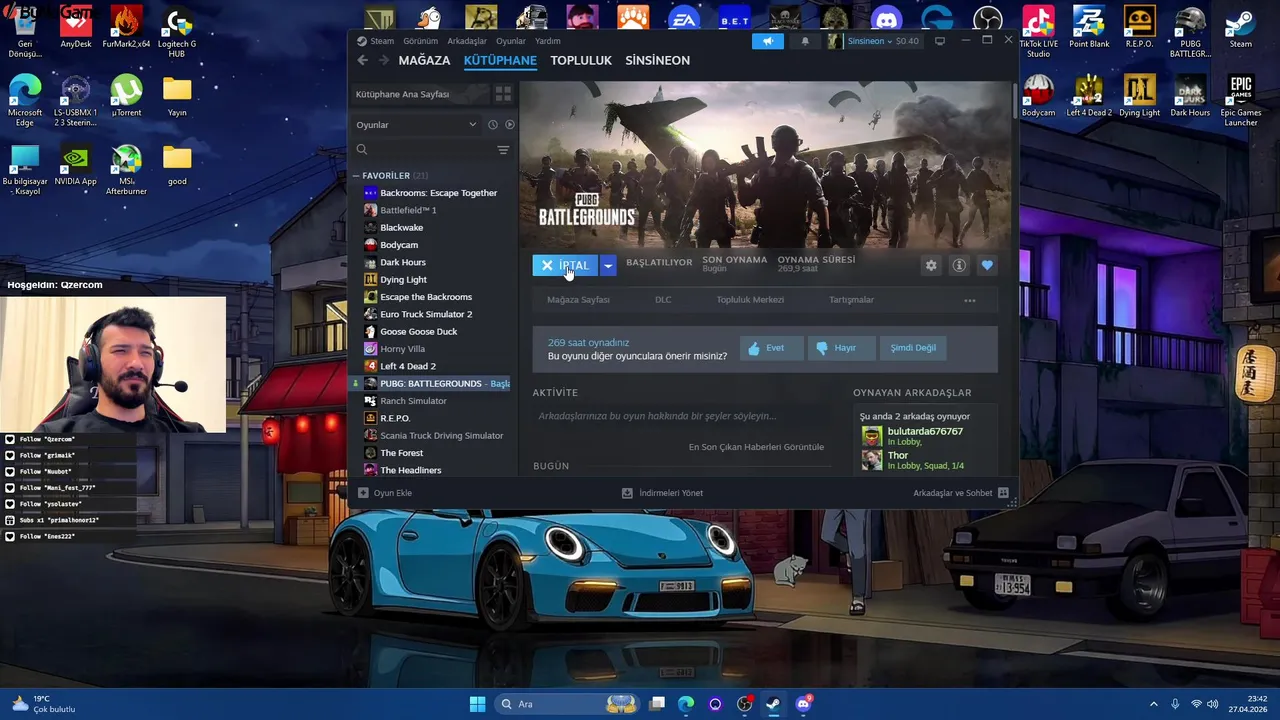
Task: Open the more links ellipsis in PUBG page
Action: tap(969, 300)
